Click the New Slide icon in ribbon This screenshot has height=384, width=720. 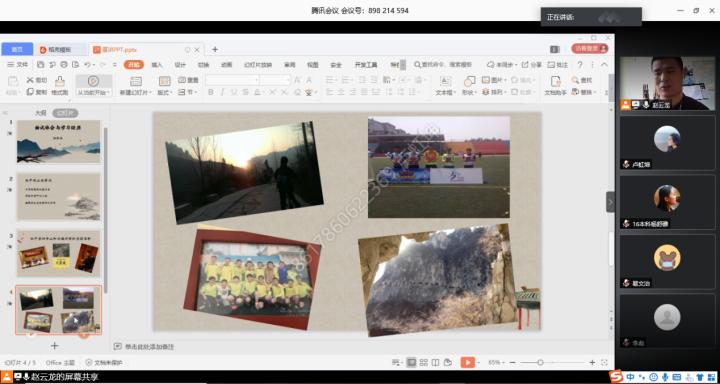[x=136, y=82]
